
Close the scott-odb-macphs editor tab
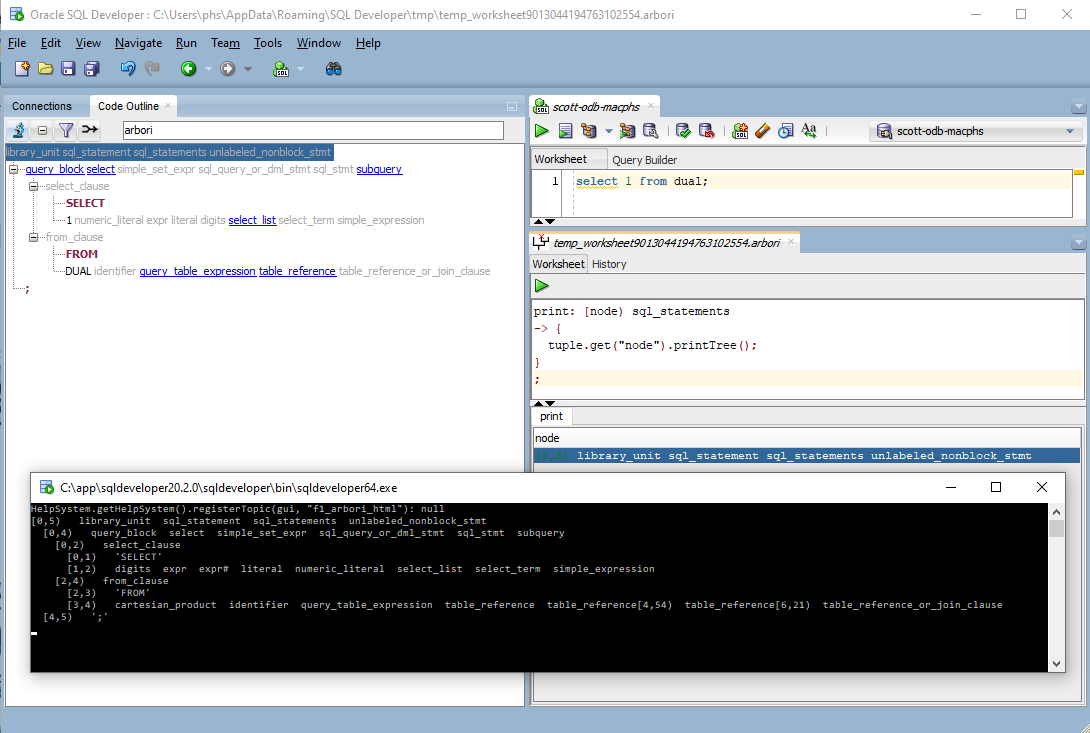click(x=651, y=106)
